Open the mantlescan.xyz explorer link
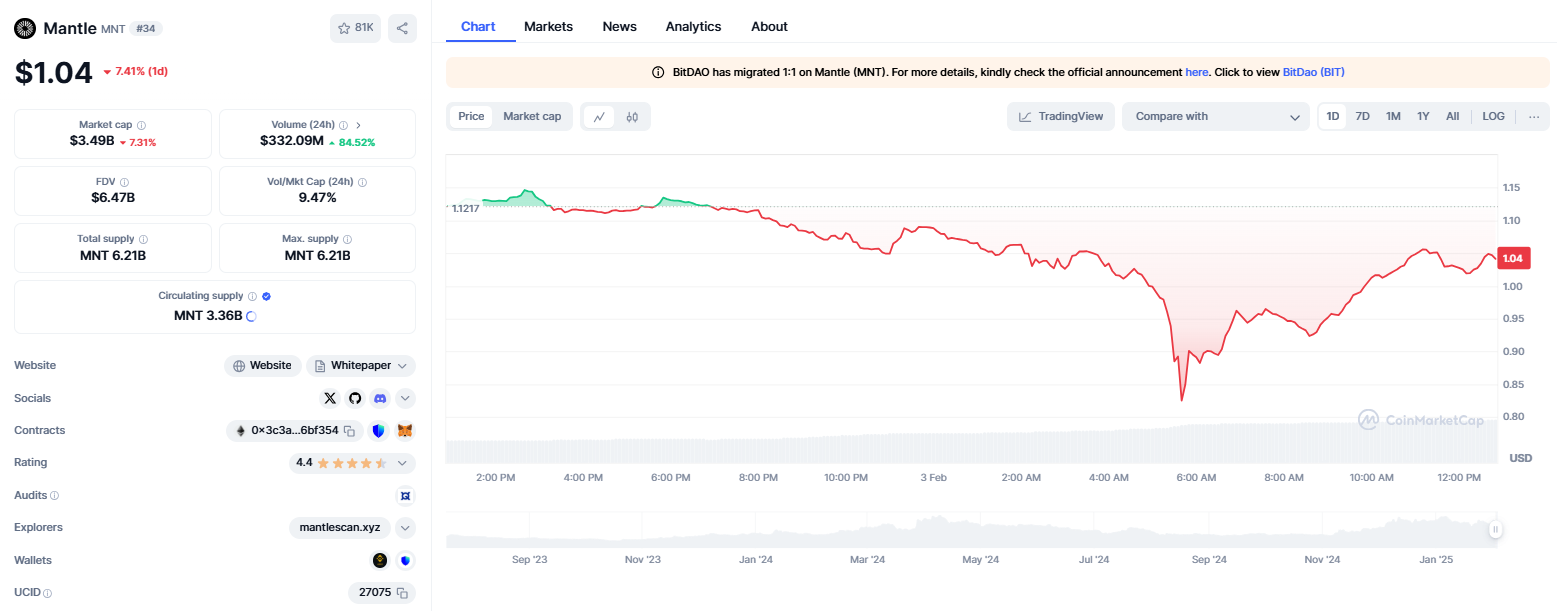 point(340,527)
